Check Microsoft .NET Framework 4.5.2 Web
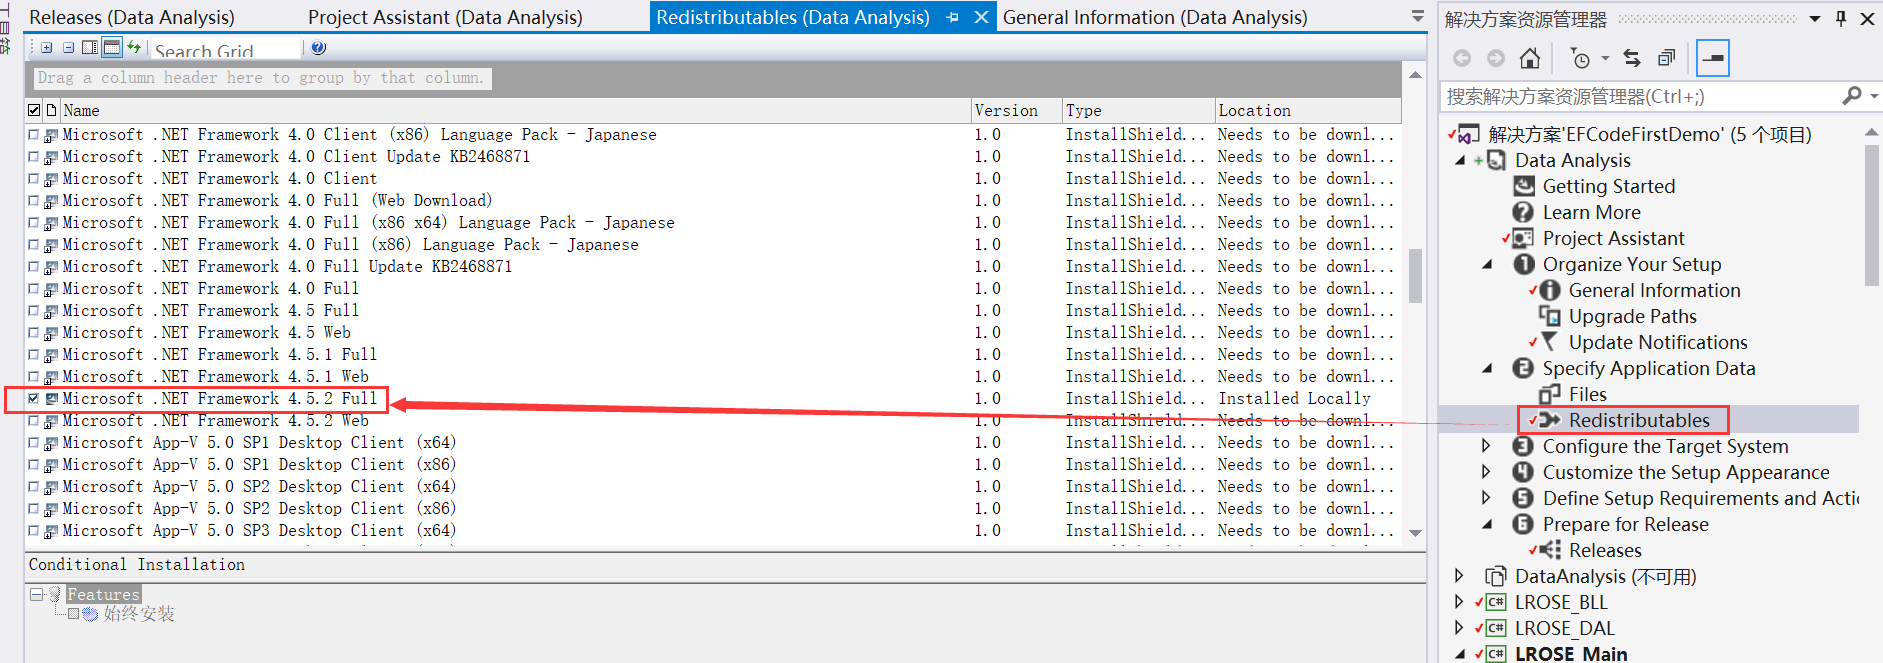 [x=34, y=421]
